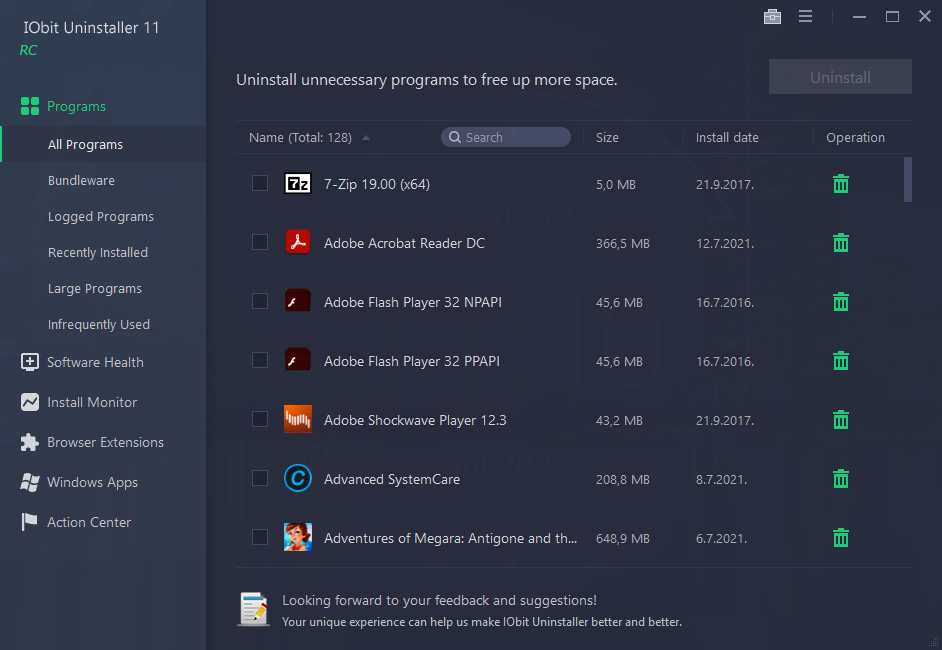This screenshot has width=942, height=650.
Task: Select the Adobe Acrobat Reader DC name
Action: 404,243
